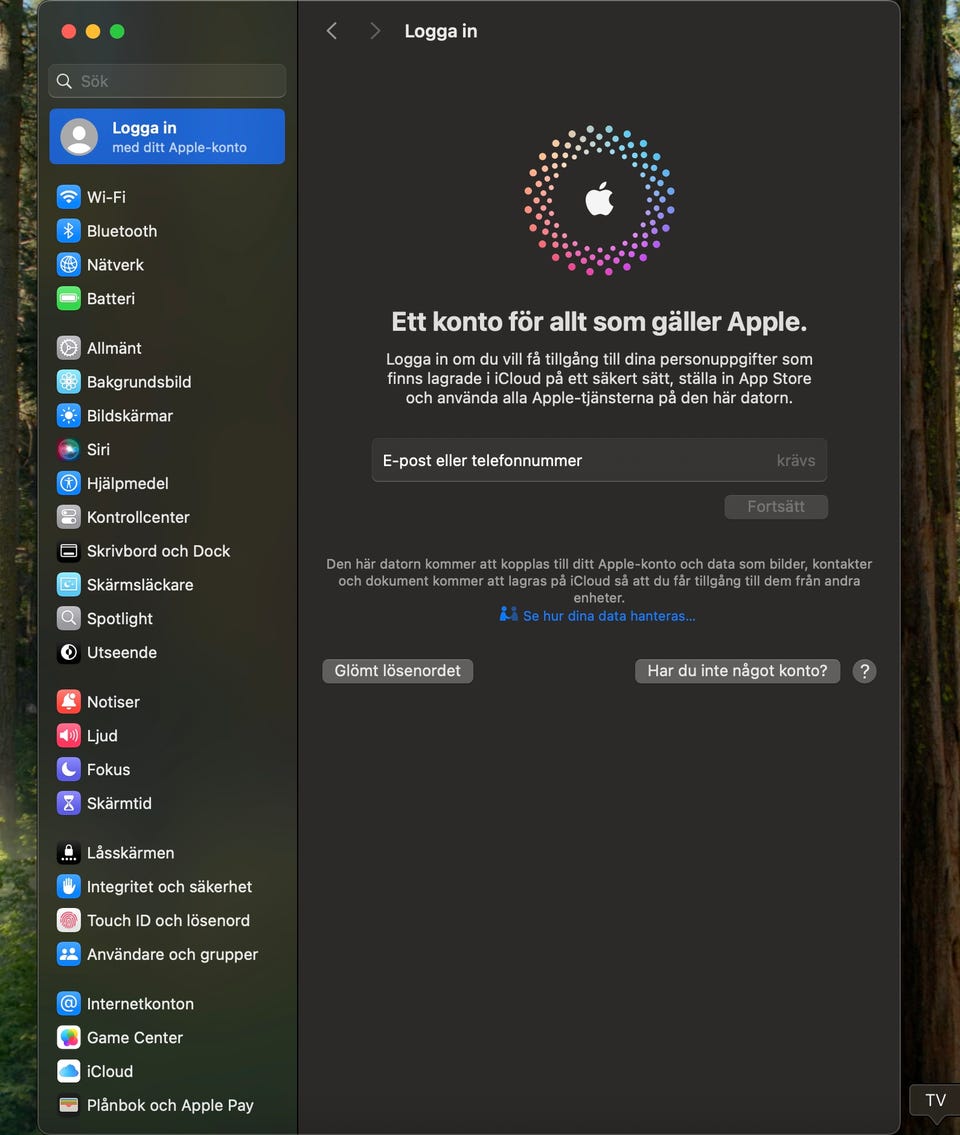The height and width of the screenshot is (1135, 960).
Task: Select Skrivbord och Dock icon
Action: pyautogui.click(x=69, y=551)
